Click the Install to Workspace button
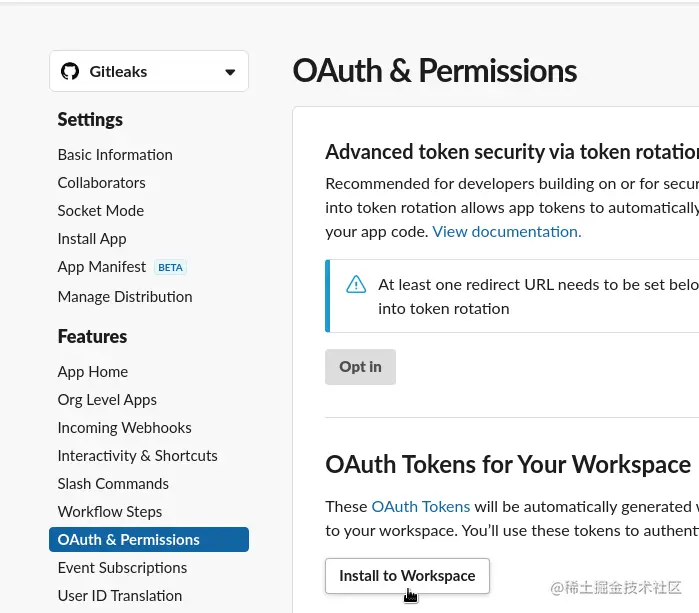 point(407,576)
